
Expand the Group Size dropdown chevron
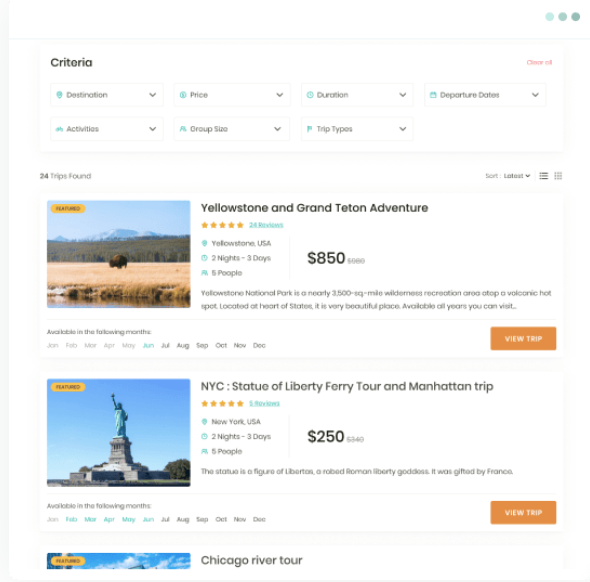(277, 129)
